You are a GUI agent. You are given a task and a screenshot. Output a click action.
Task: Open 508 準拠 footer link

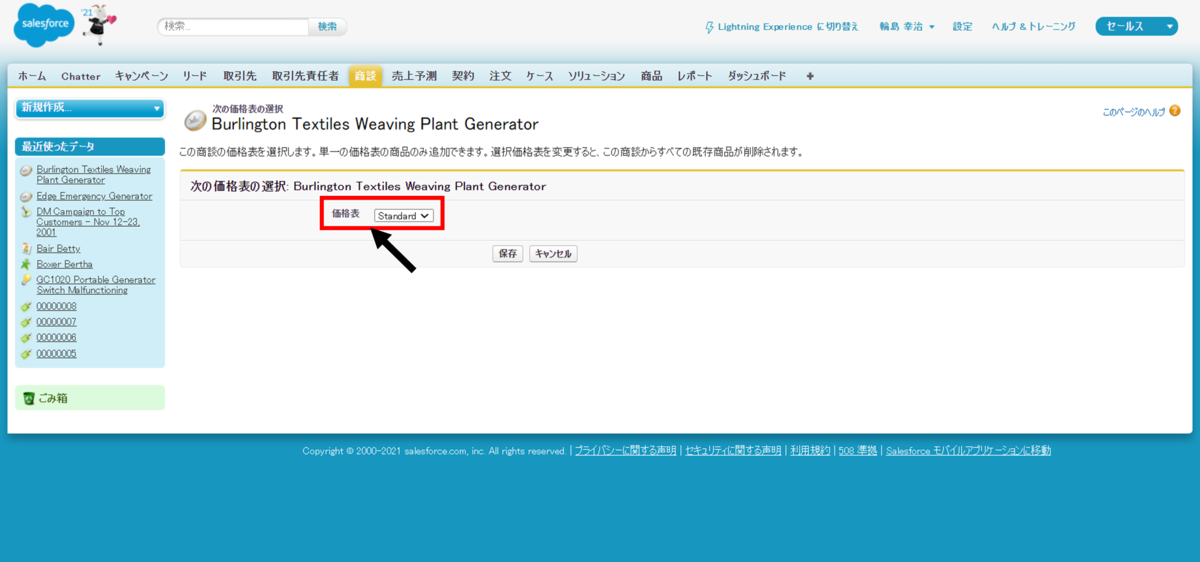858,451
